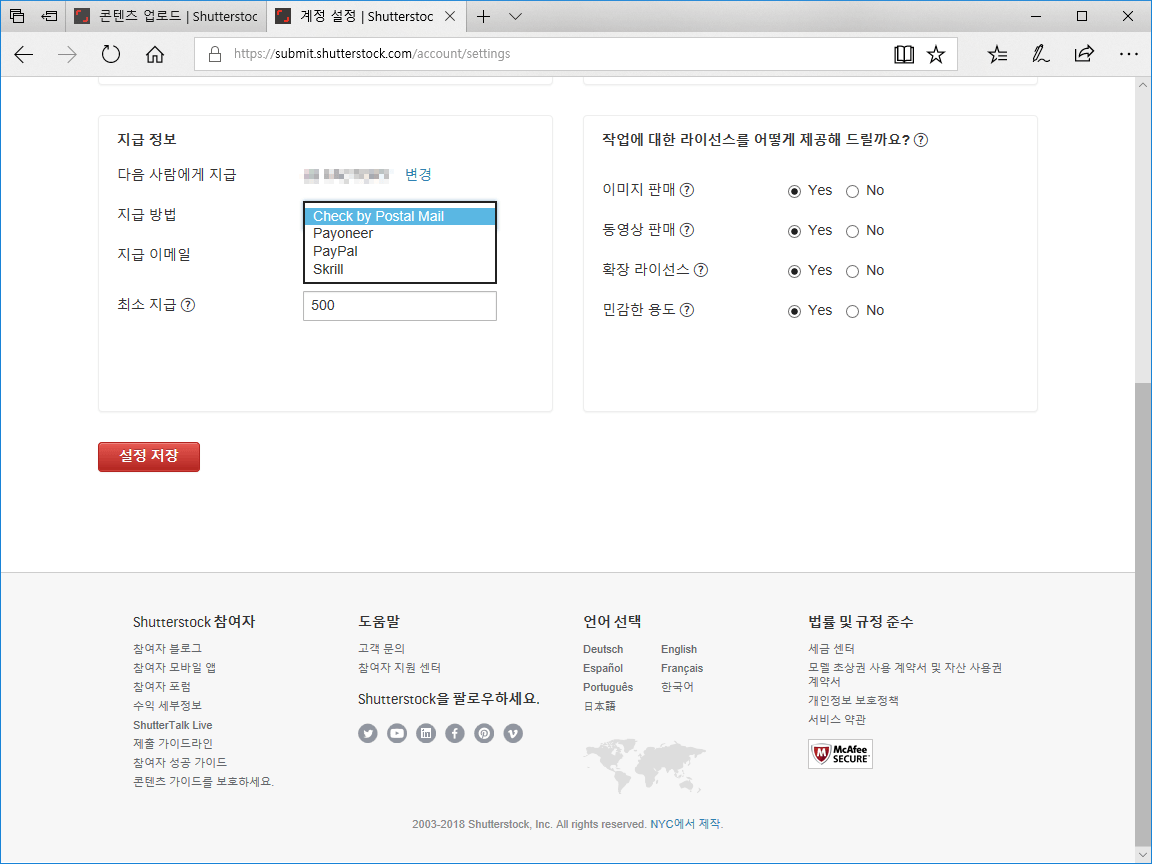Open the ShutterTalk Live footer link
Image resolution: width=1152 pixels, height=864 pixels.
pos(173,725)
